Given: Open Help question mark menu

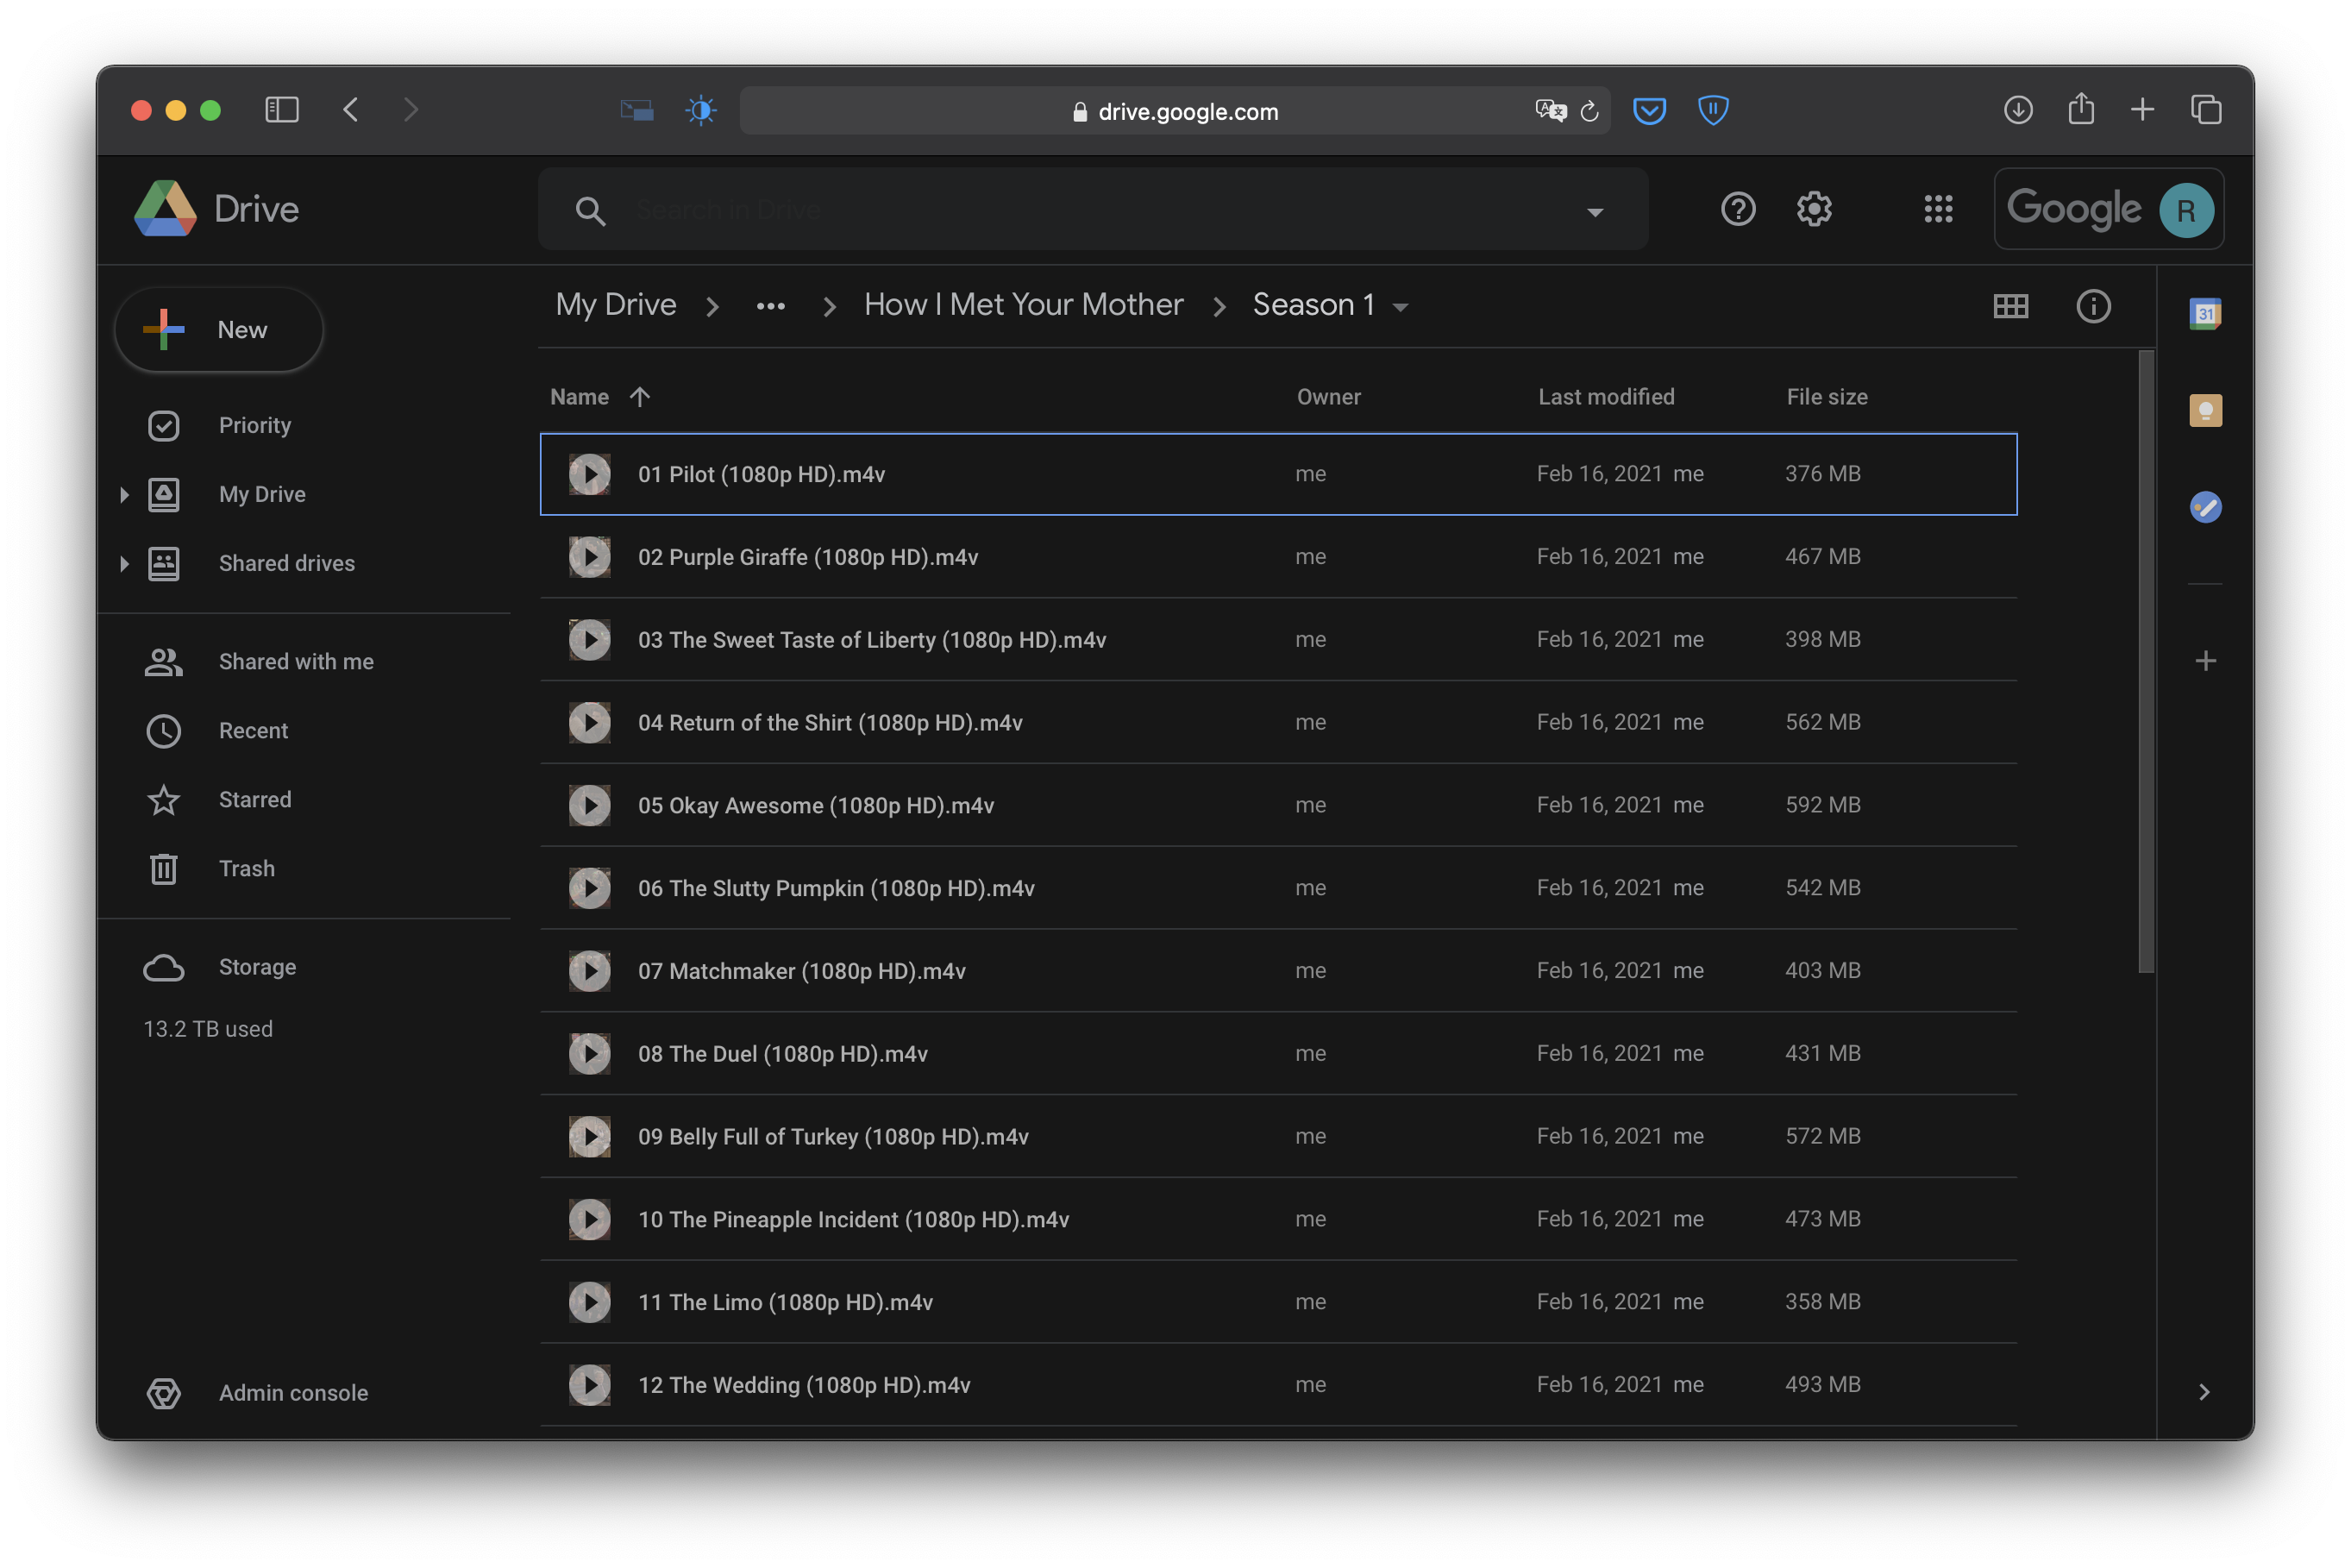Looking at the screenshot, I should 1738,209.
